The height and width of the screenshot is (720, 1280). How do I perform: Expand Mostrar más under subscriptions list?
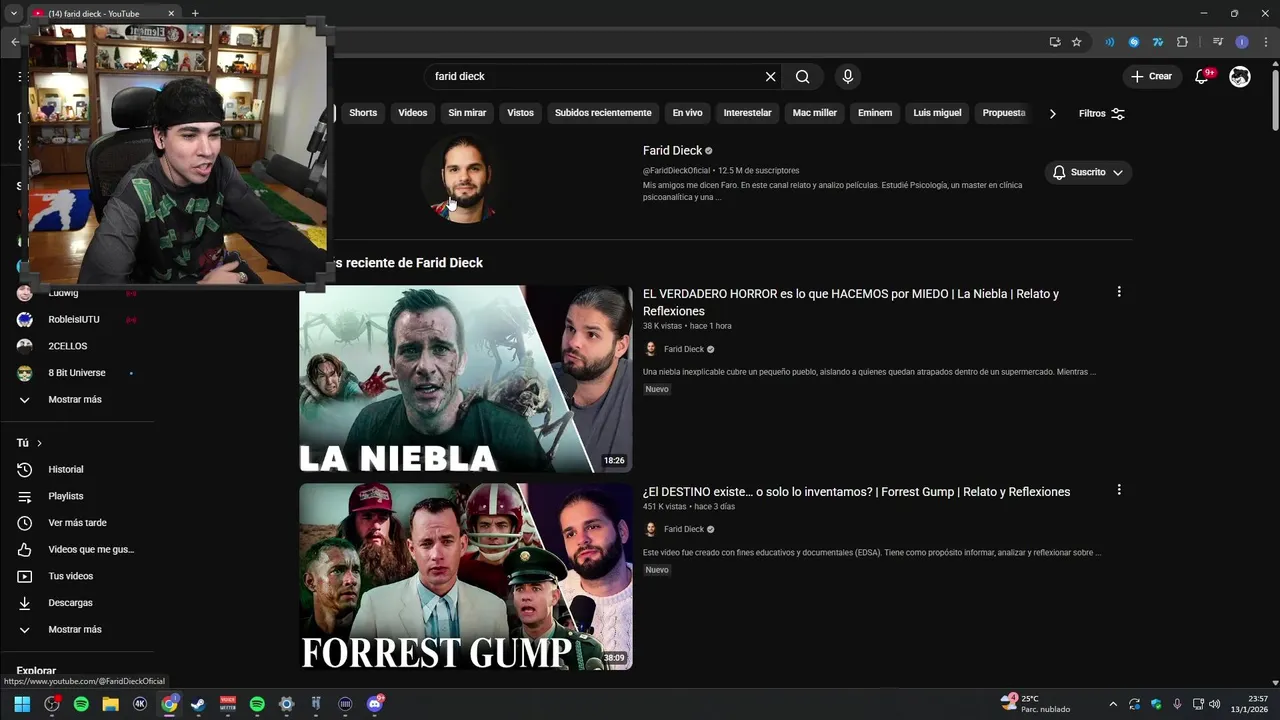pyautogui.click(x=77, y=399)
